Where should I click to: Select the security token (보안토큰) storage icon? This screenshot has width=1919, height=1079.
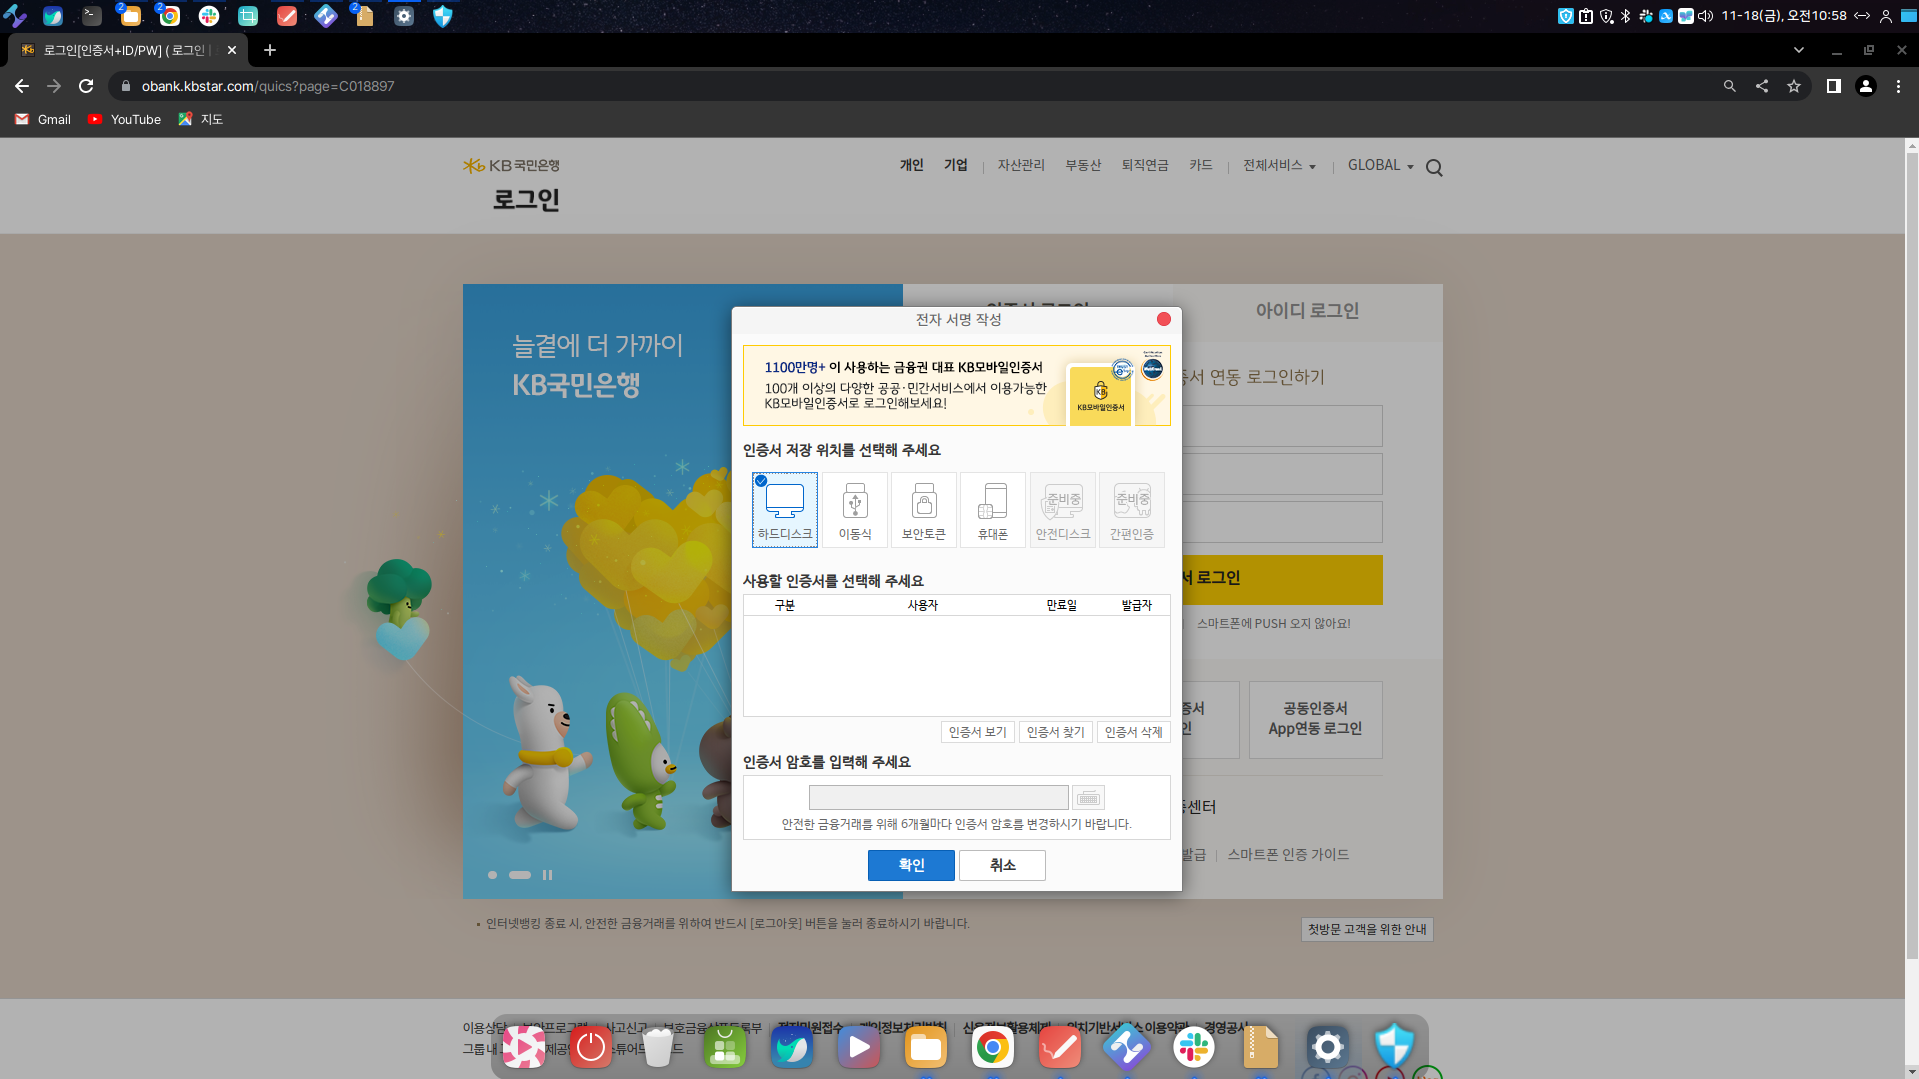[923, 509]
